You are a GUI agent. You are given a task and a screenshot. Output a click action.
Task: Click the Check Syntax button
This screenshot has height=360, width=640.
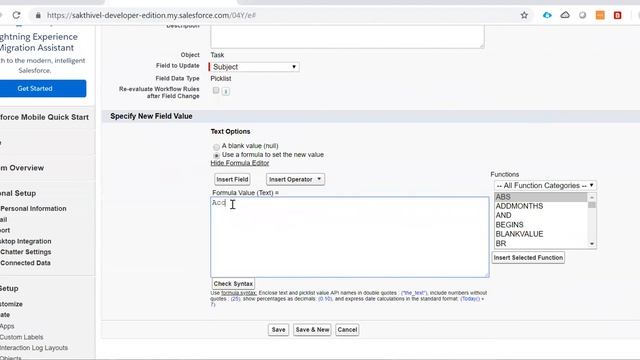click(233, 284)
